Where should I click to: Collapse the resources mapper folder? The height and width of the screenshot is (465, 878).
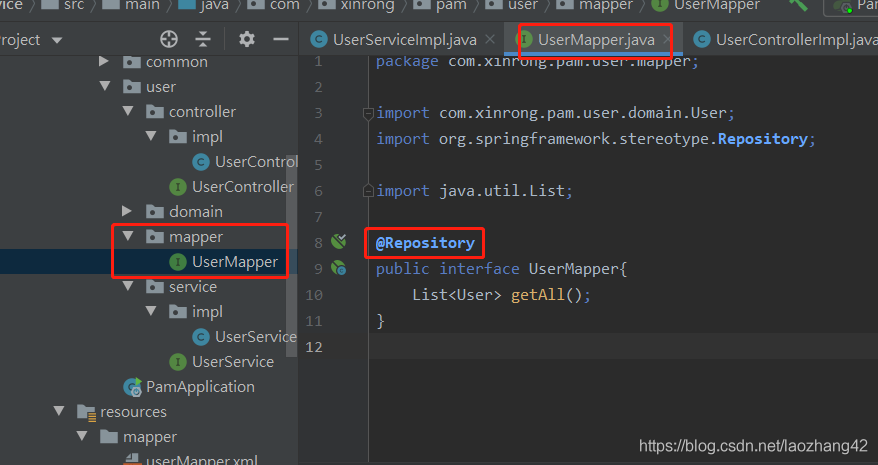(x=82, y=436)
